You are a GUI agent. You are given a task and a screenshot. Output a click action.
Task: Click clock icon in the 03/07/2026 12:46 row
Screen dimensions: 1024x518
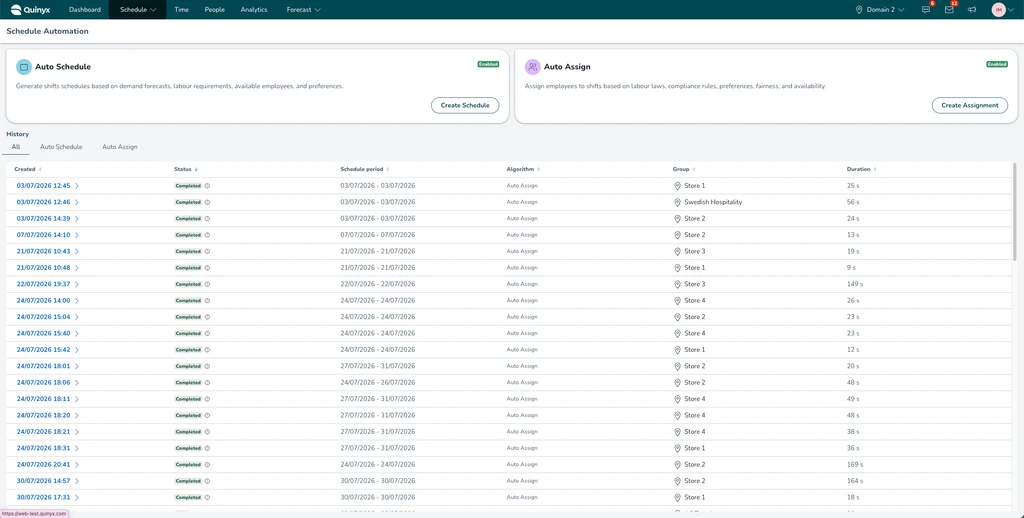tap(207, 202)
